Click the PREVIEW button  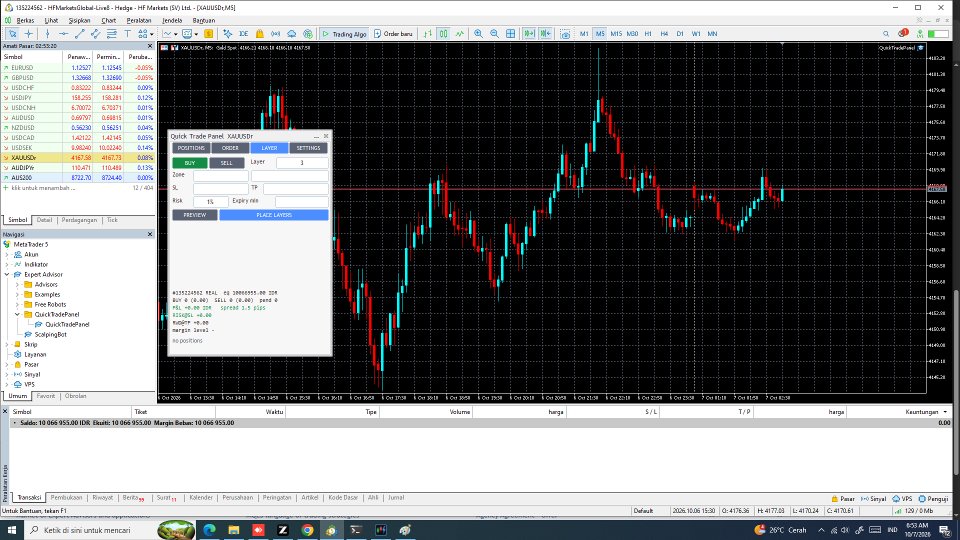point(195,215)
